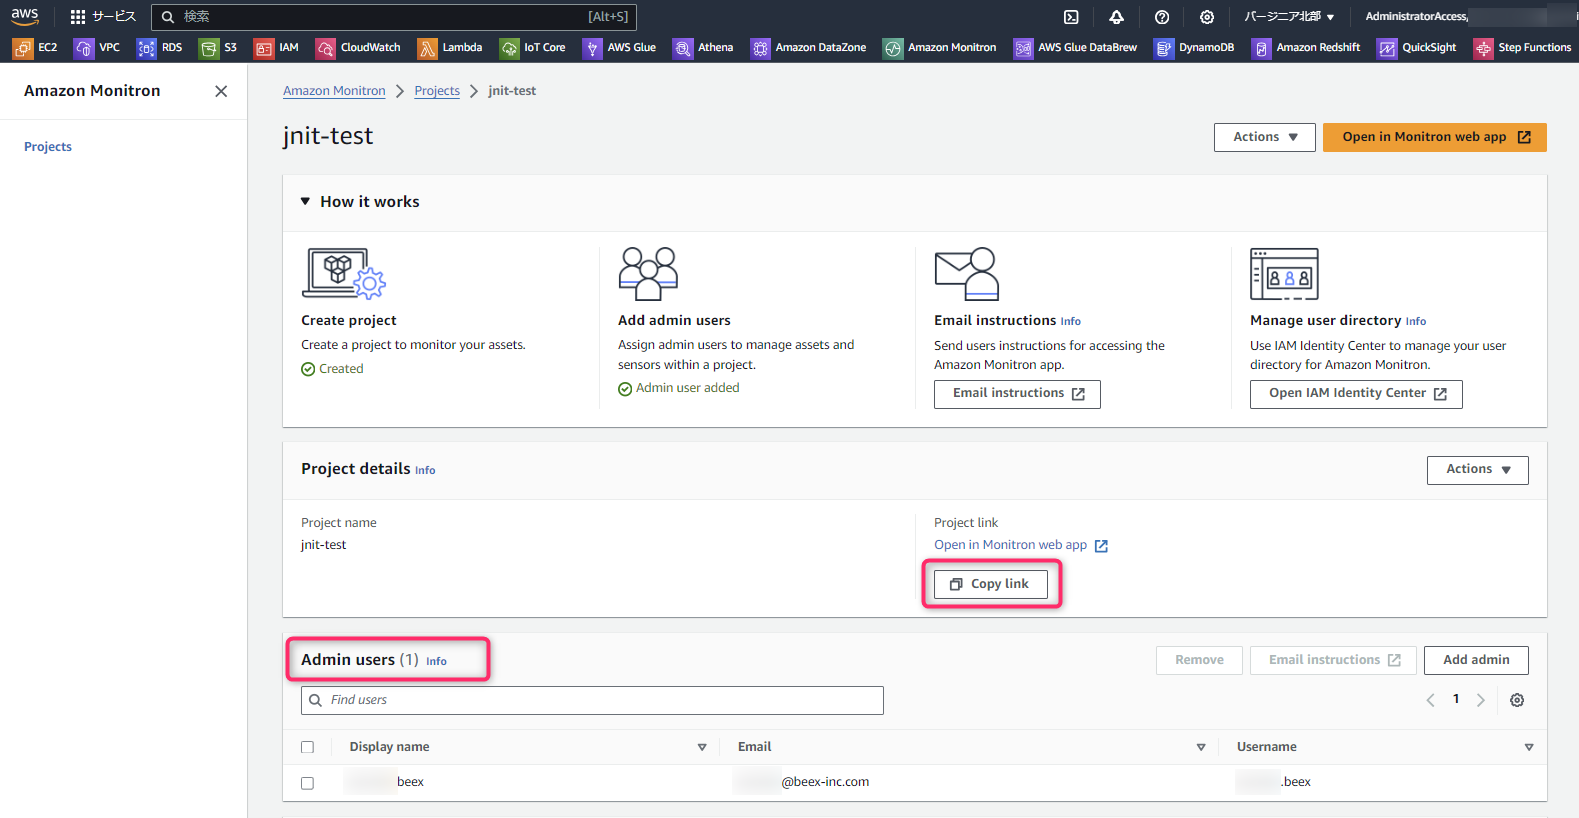
Task: Go to next admin users page
Action: 1481,700
